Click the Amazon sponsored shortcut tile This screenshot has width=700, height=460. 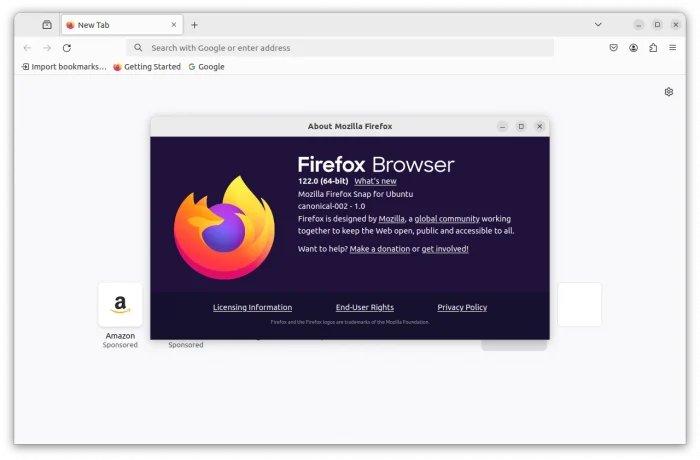click(120, 305)
